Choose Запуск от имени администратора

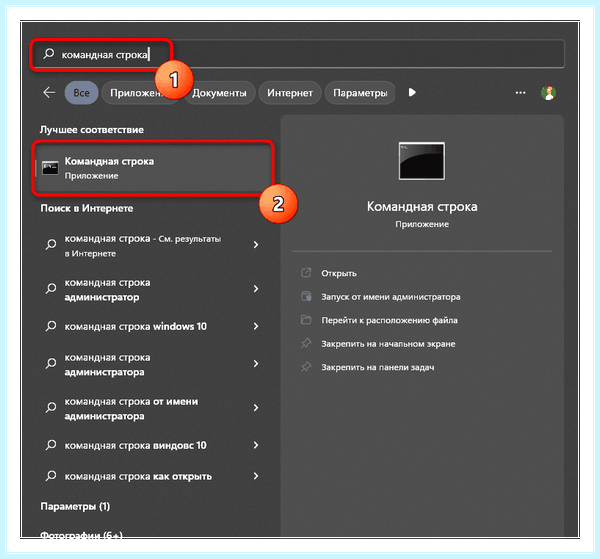pyautogui.click(x=391, y=297)
